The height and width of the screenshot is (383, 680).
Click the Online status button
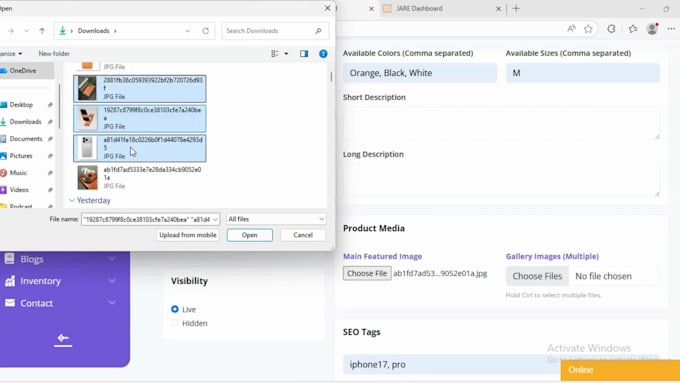click(x=620, y=370)
